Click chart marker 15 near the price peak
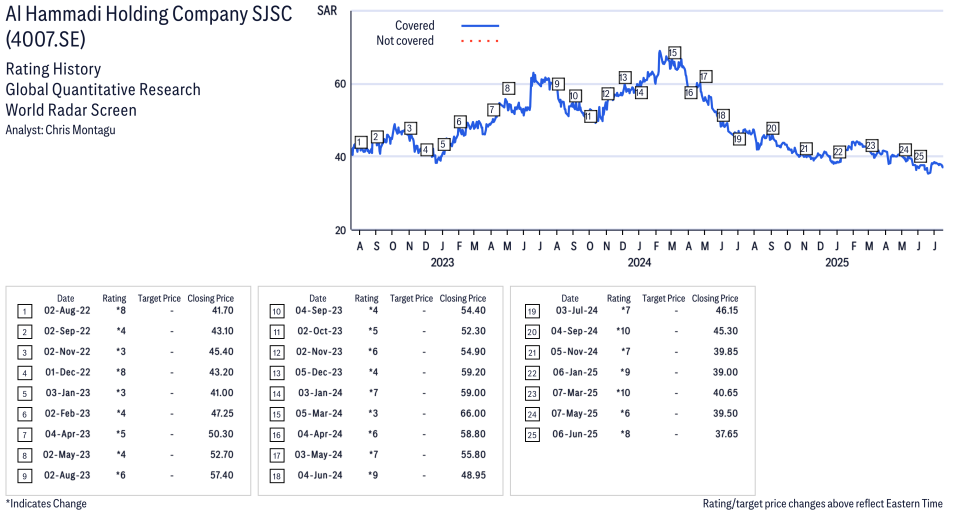954x510 pixels. pos(673,52)
